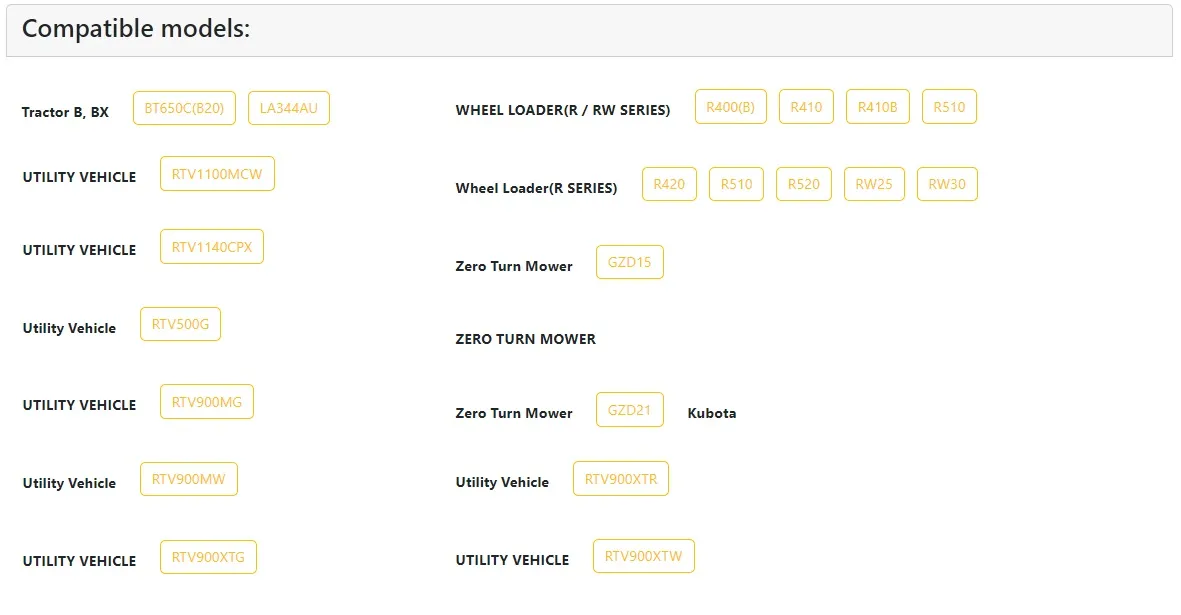The image size is (1181, 615).
Task: Click the 'Kubota' text next to GZD21
Action: [712, 413]
